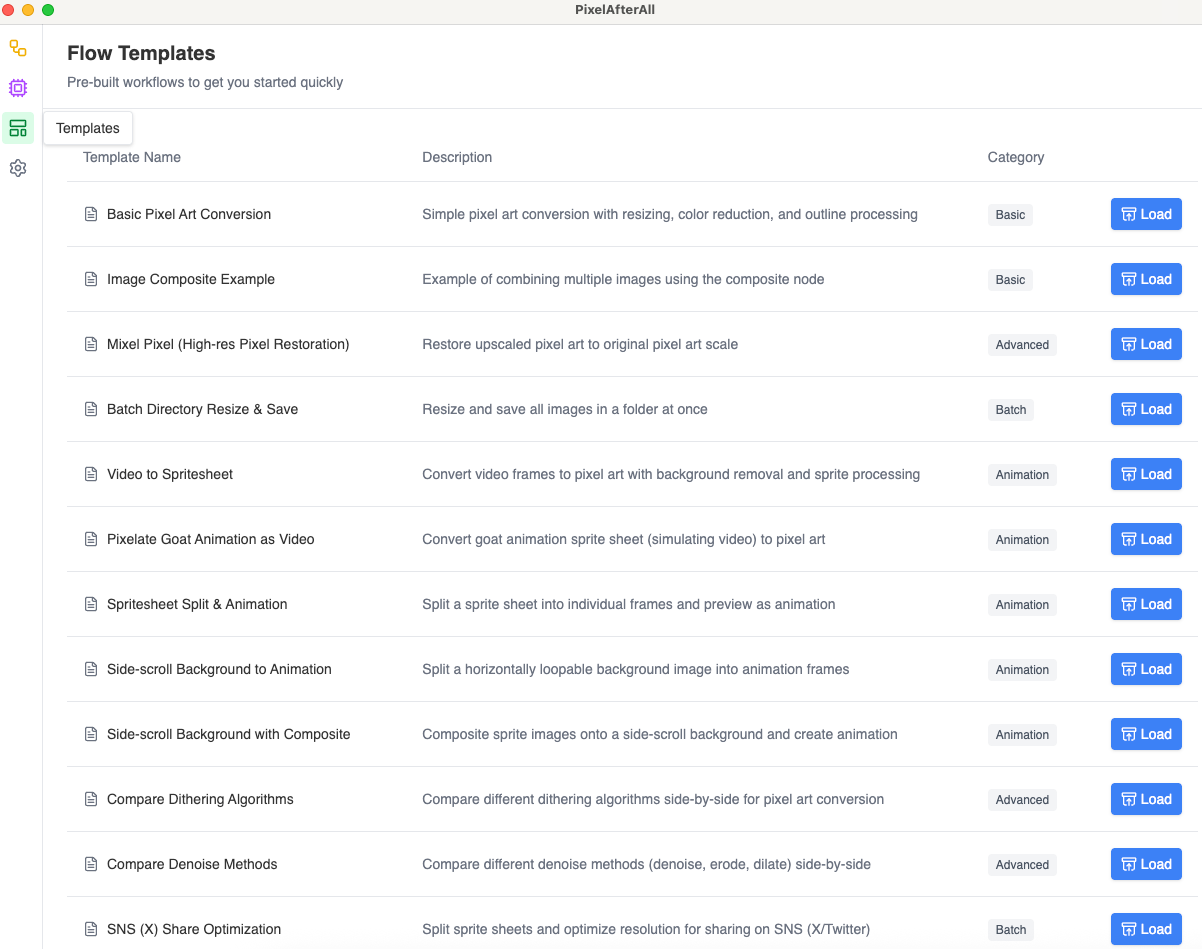Load the Batch Directory Resize & Save template
Image resolution: width=1202 pixels, height=949 pixels.
[x=1146, y=409]
